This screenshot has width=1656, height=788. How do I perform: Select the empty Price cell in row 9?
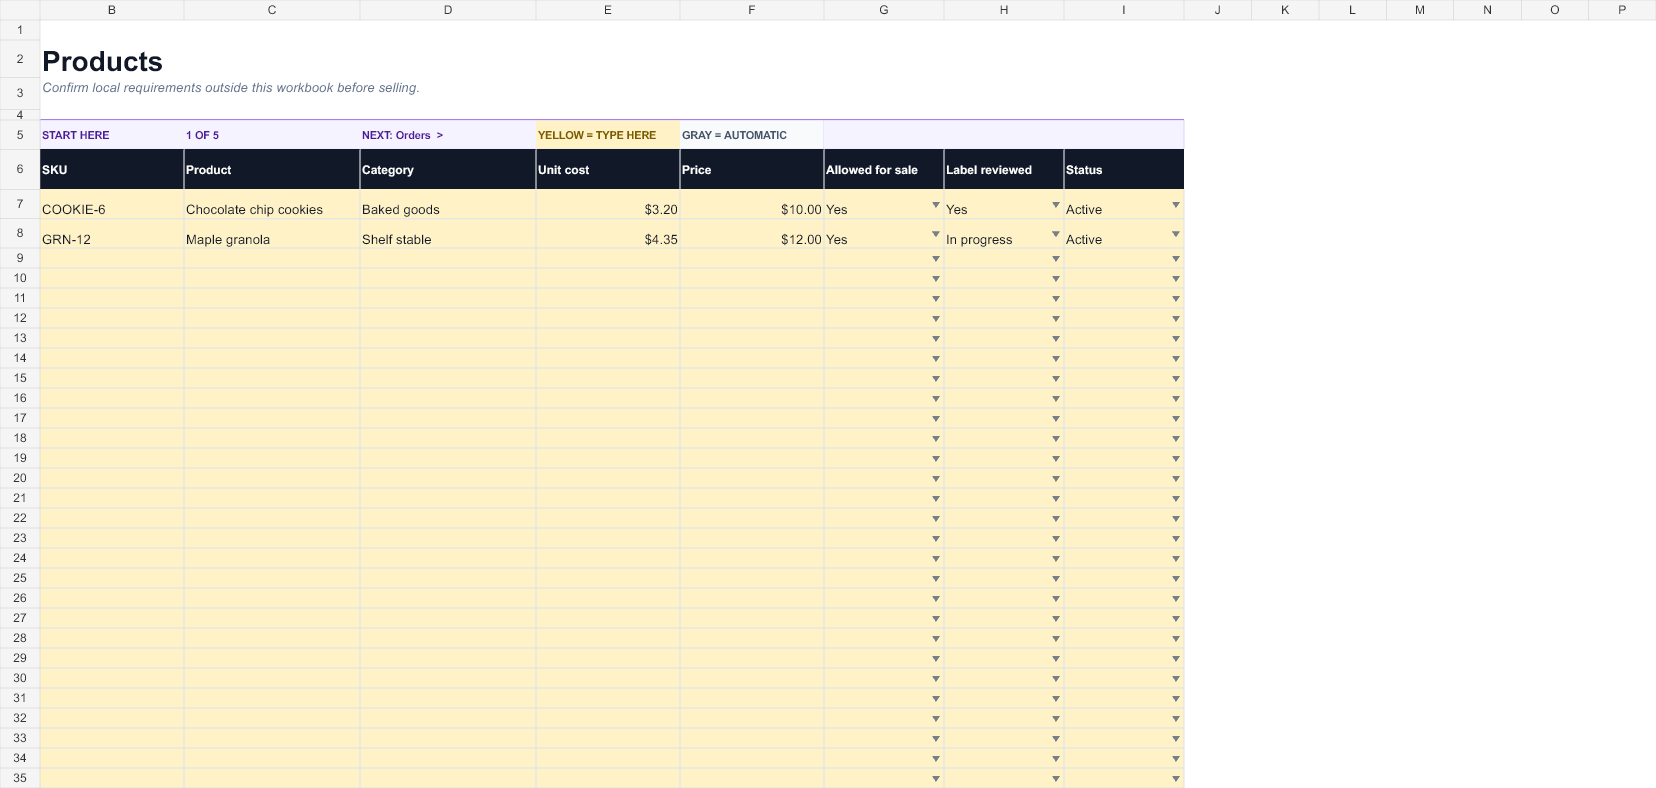pyautogui.click(x=752, y=259)
